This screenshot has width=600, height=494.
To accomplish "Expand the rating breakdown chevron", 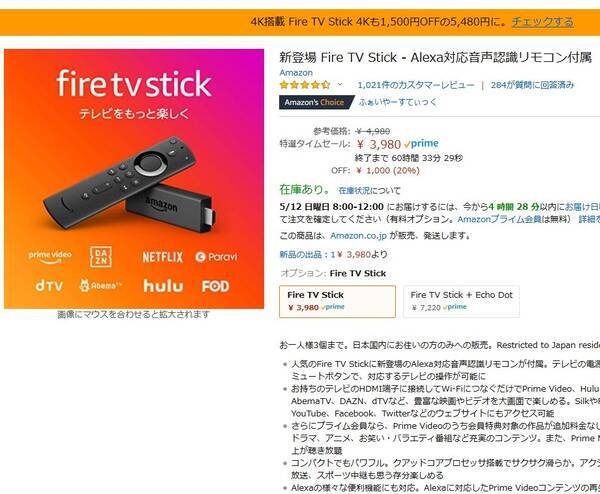I will (x=340, y=85).
